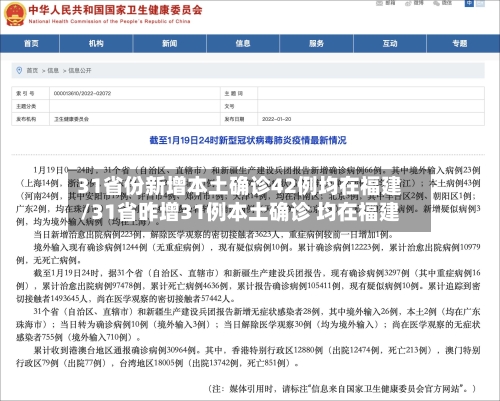Open the 机构 navigation tab

[x=96, y=44]
